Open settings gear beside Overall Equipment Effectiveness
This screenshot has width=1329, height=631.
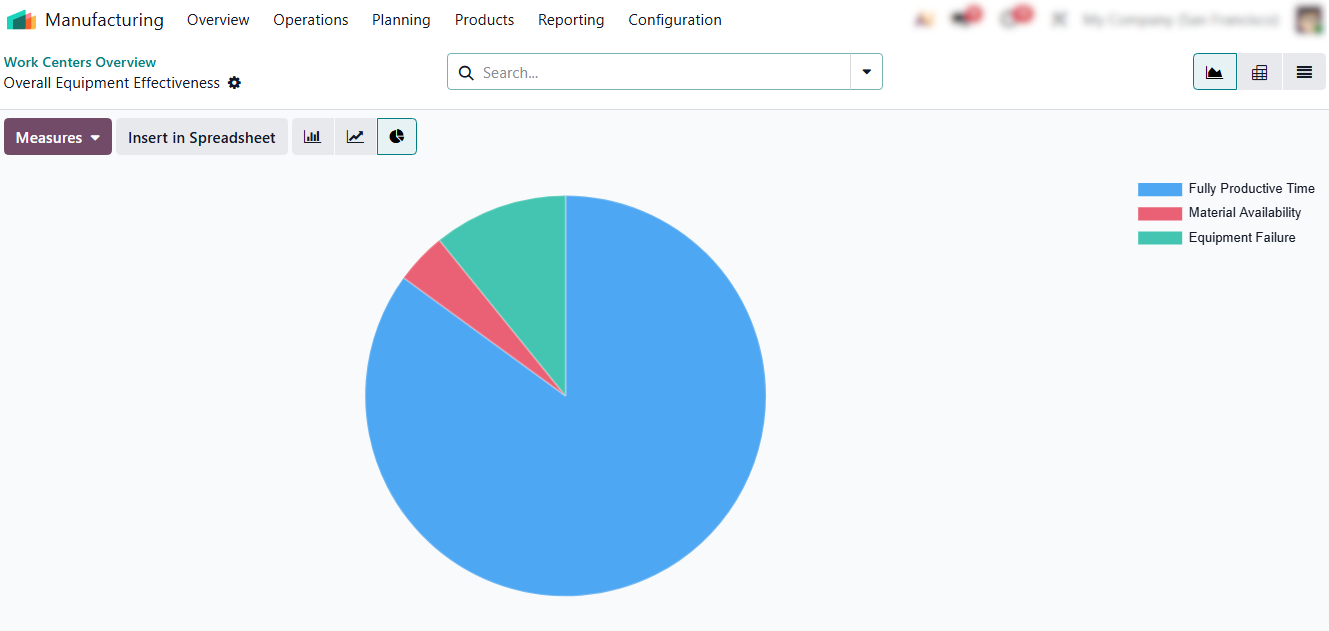pyautogui.click(x=234, y=83)
